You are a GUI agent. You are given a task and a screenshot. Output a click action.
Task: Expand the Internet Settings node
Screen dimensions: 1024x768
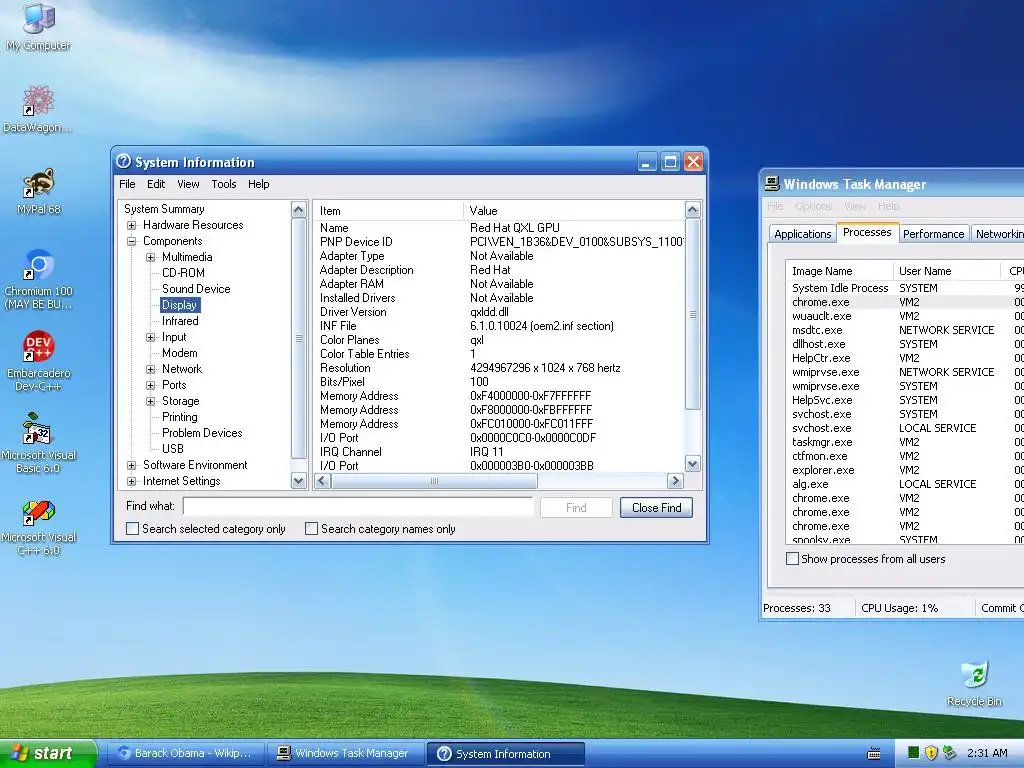[131, 481]
